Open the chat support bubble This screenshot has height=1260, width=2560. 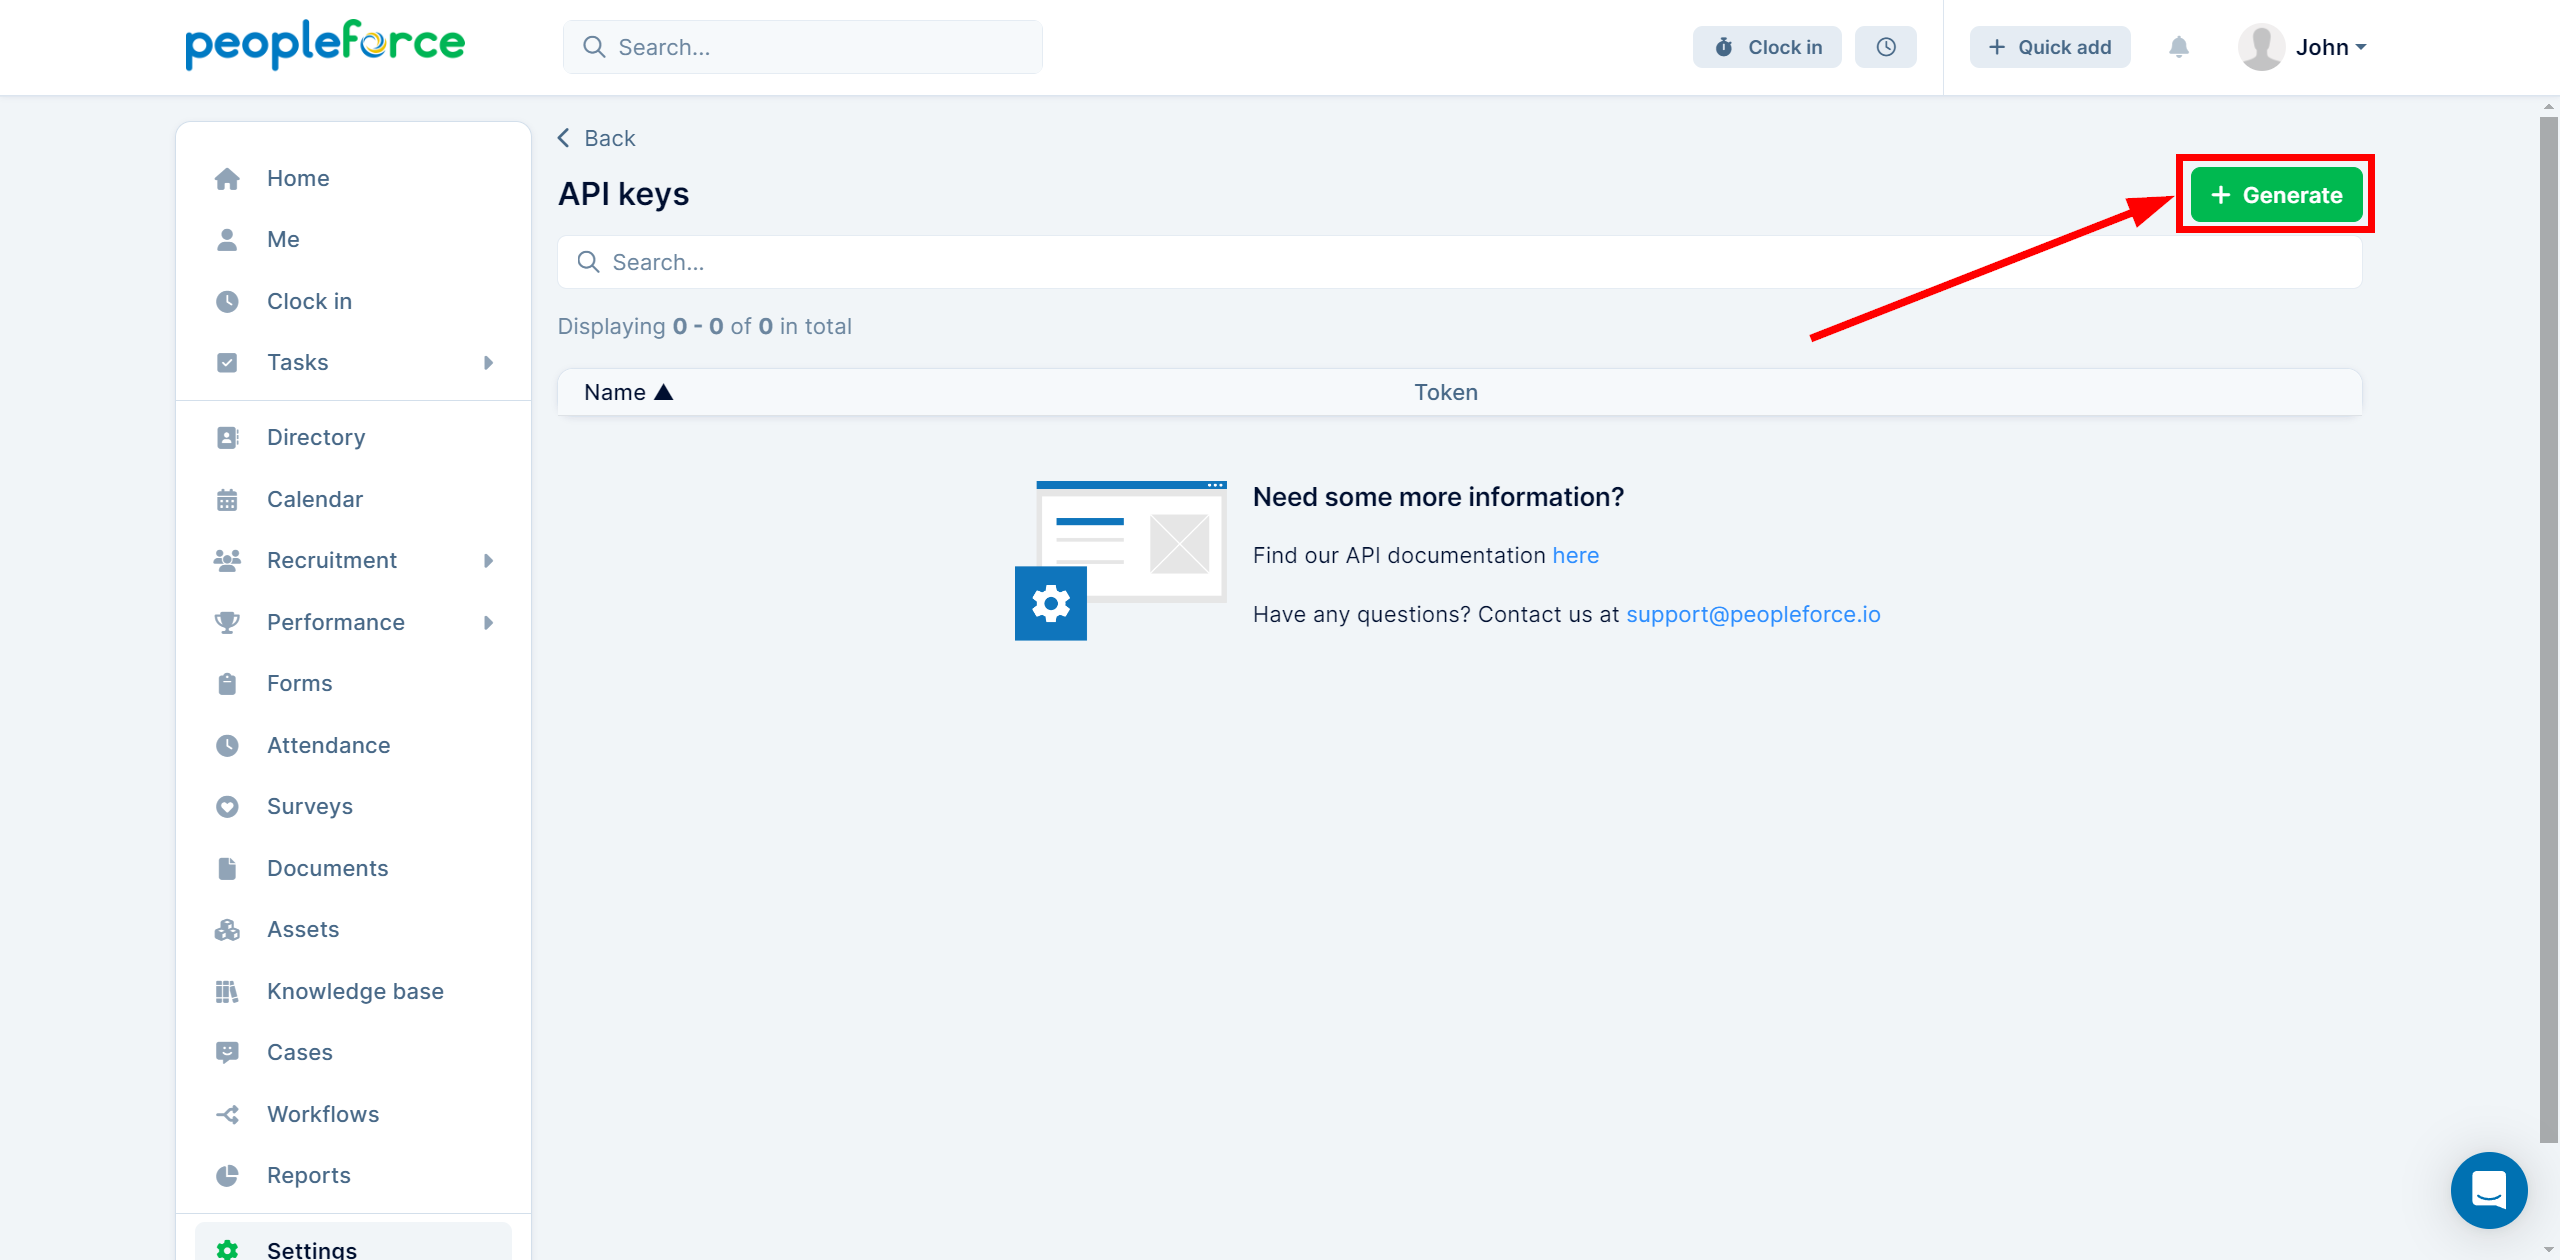[x=2489, y=1190]
